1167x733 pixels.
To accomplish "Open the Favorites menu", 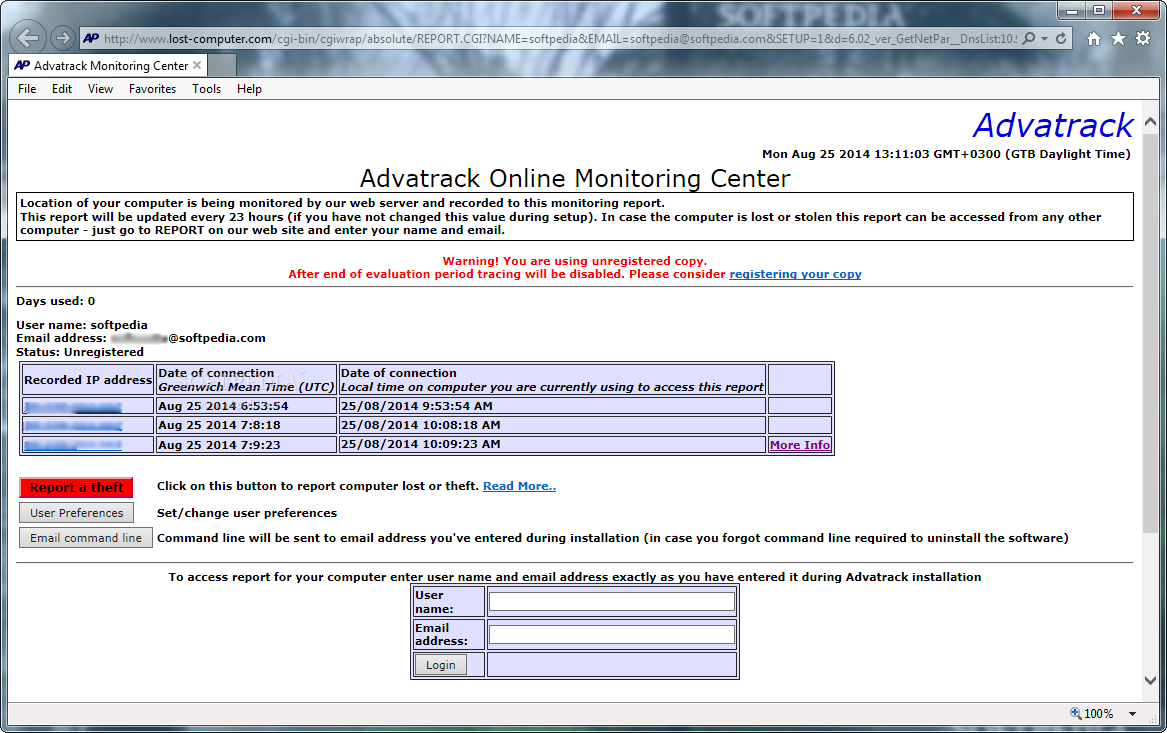I will click(x=153, y=89).
